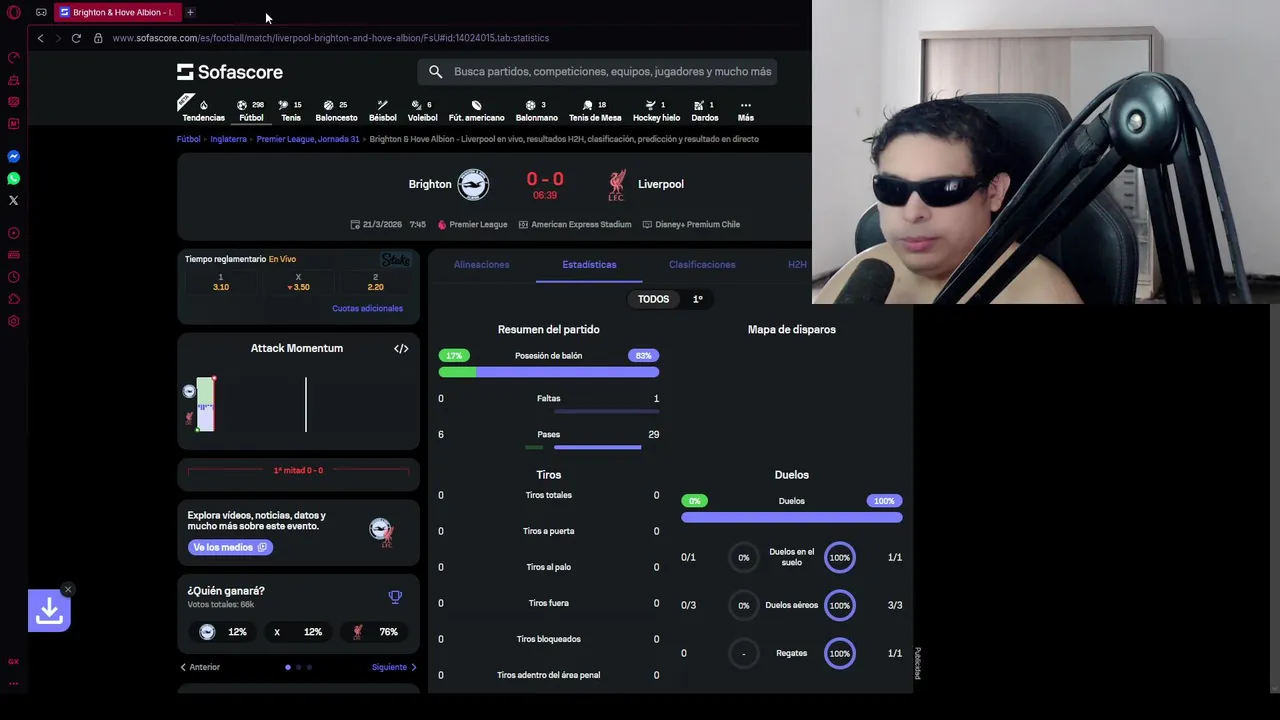Select third carousel dot
The width and height of the screenshot is (1280, 720).
click(309, 667)
